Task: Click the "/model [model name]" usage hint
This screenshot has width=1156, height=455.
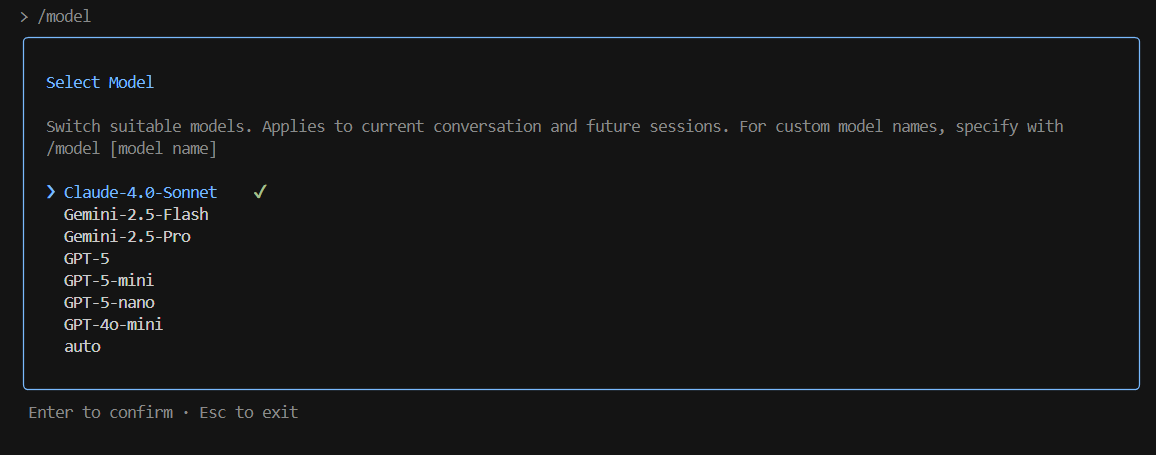Action: click(131, 149)
